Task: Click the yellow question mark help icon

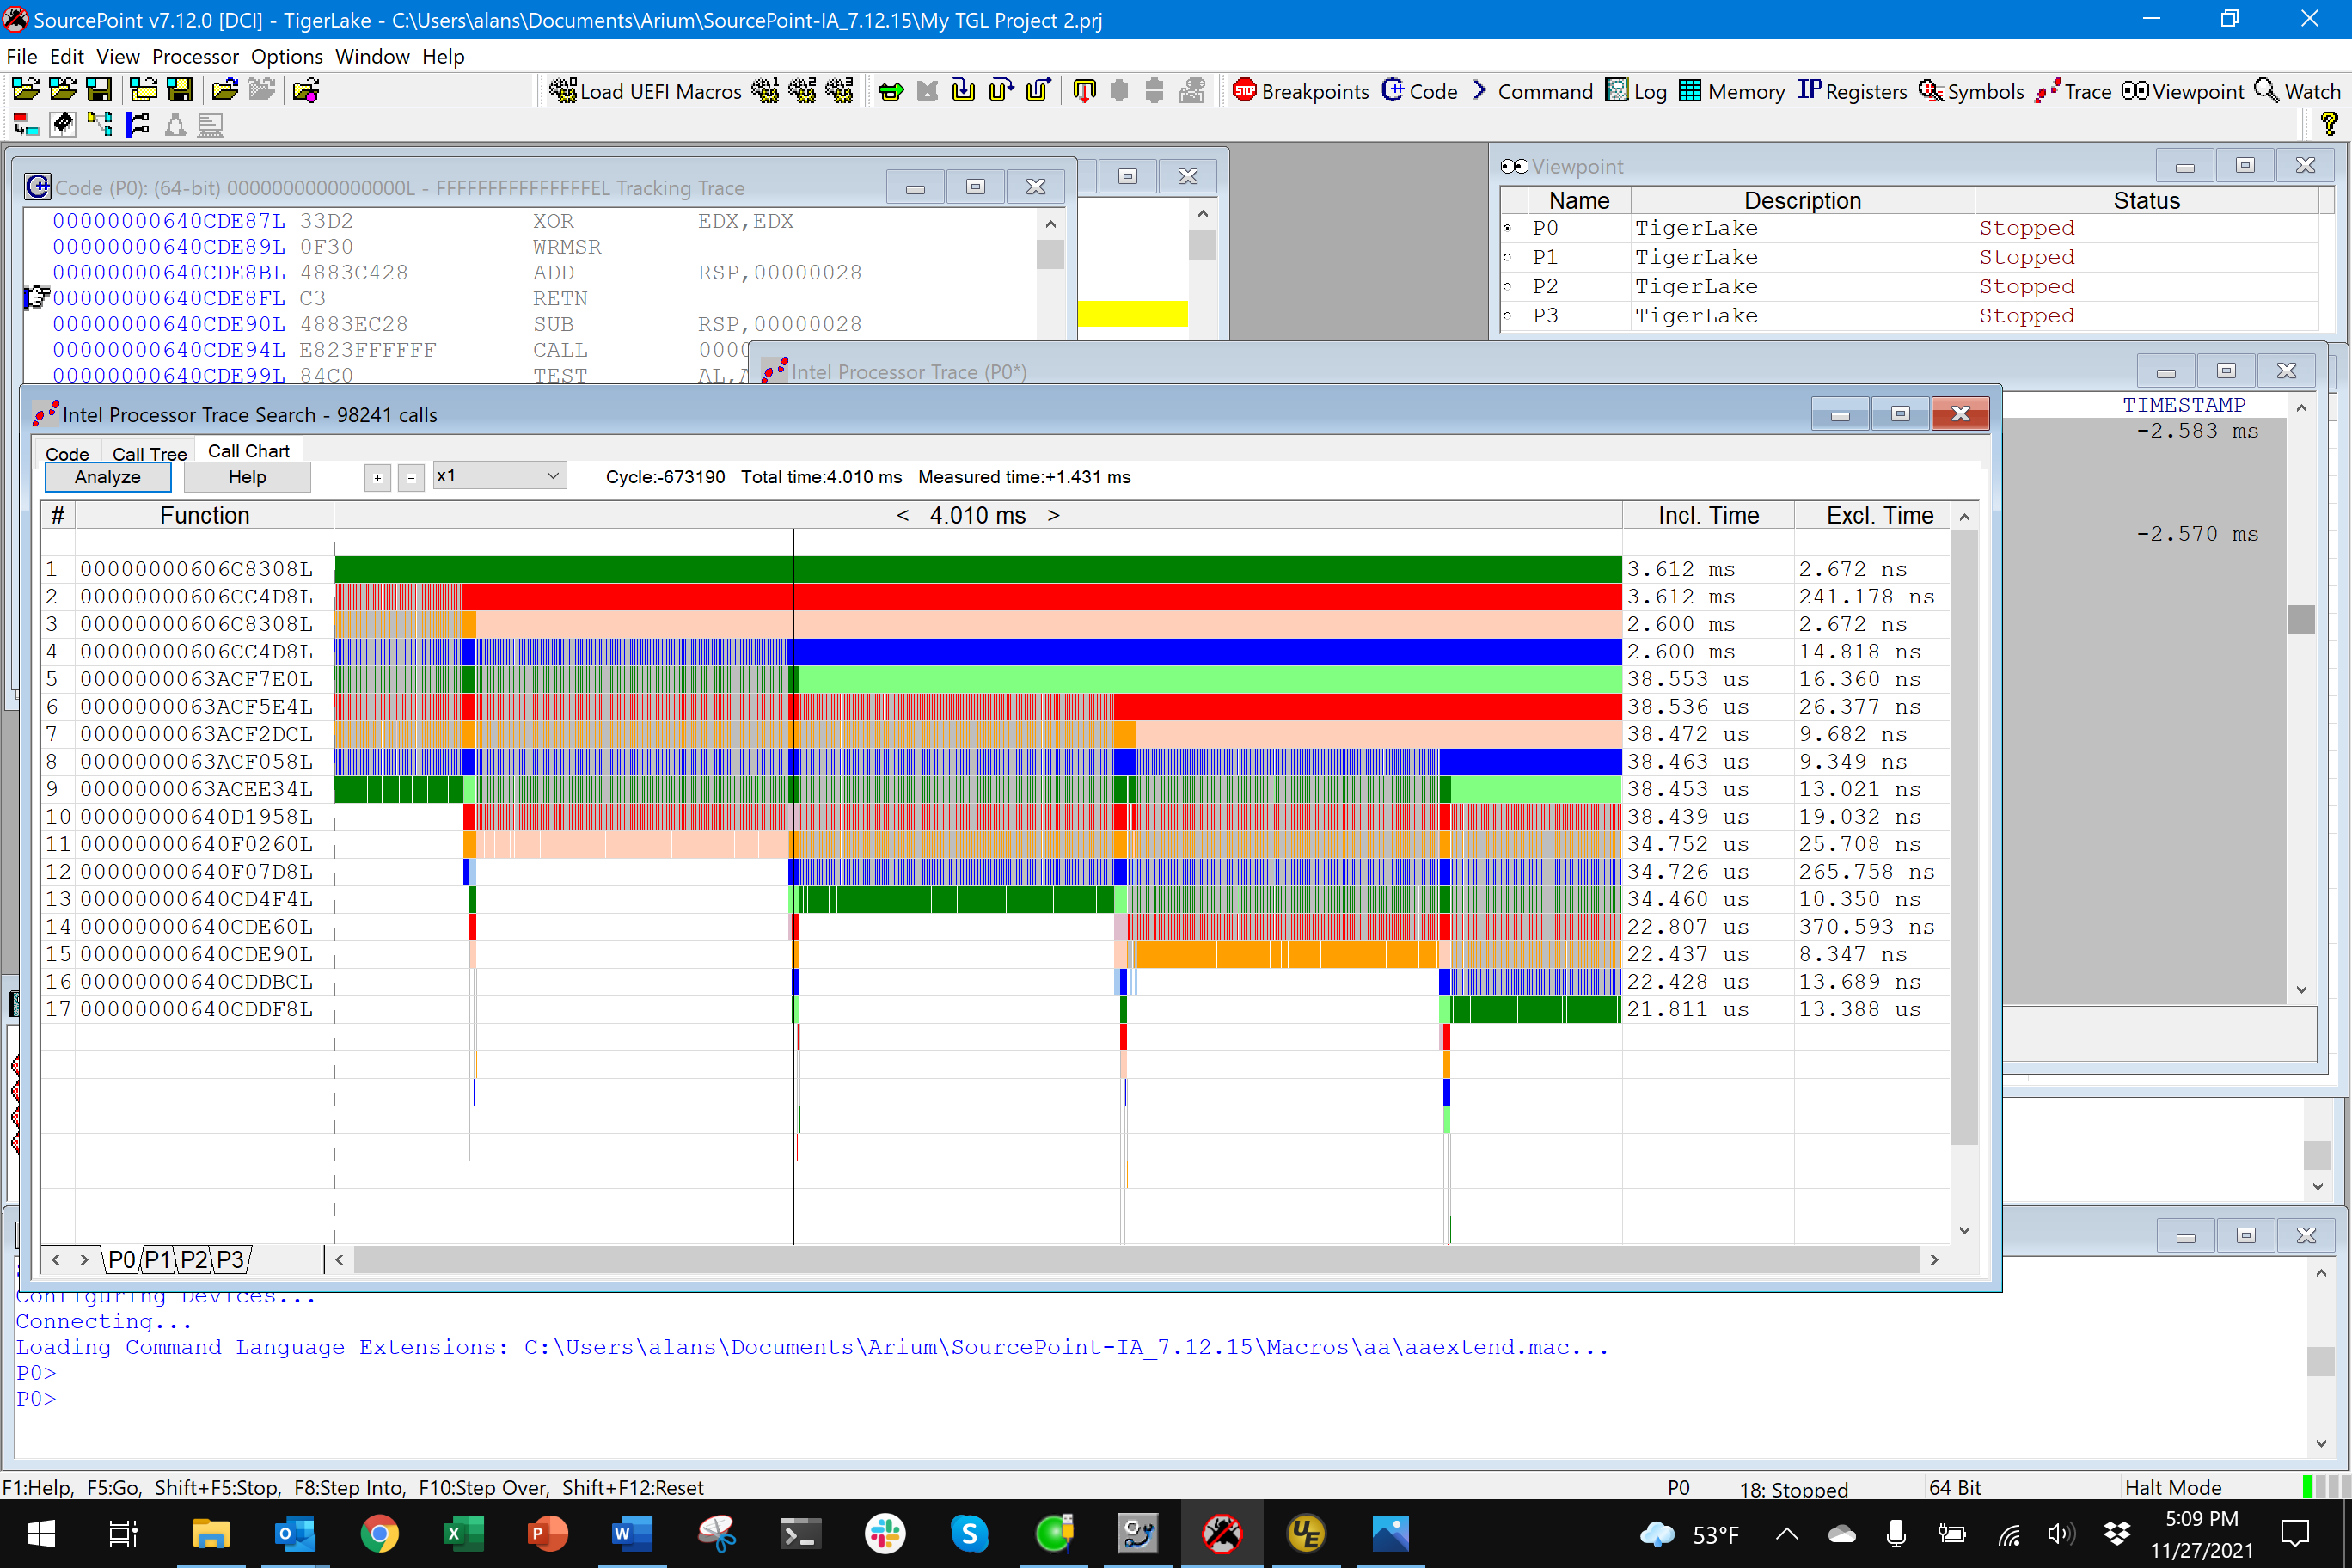Action: click(2329, 124)
